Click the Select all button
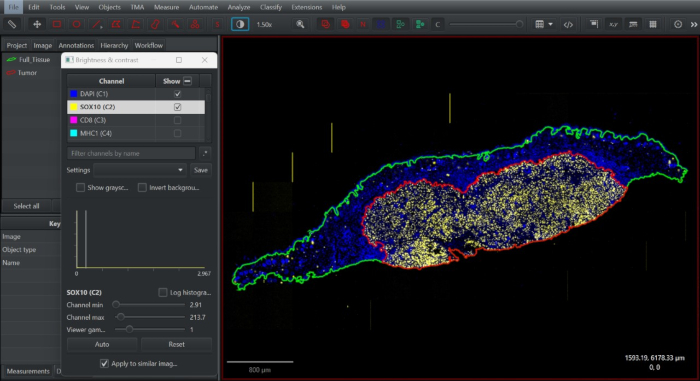The image size is (700, 381). (26, 206)
